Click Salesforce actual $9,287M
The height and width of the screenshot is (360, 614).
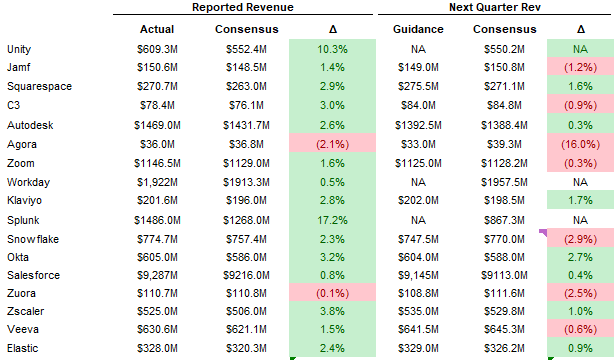(x=157, y=275)
